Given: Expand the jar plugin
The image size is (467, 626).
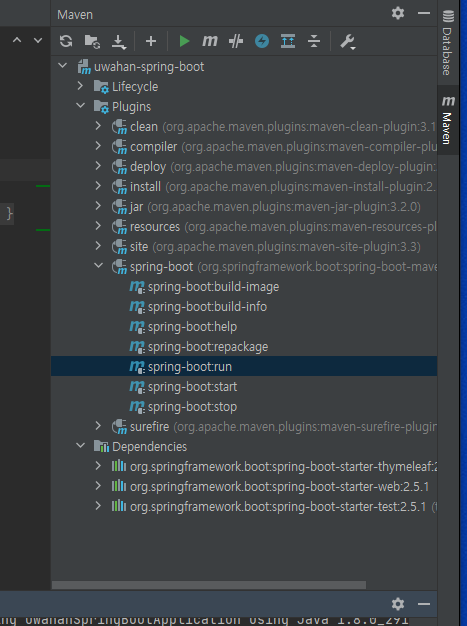Looking at the screenshot, I should tap(98, 206).
